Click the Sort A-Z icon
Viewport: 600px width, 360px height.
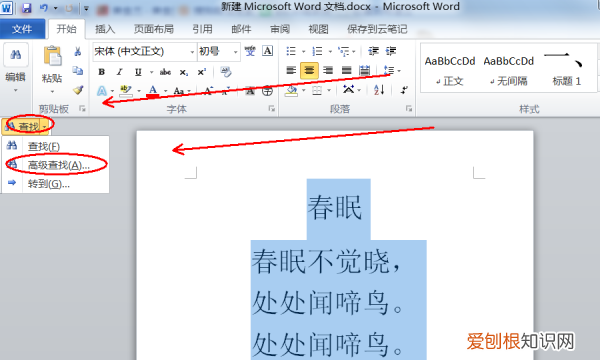pos(379,90)
